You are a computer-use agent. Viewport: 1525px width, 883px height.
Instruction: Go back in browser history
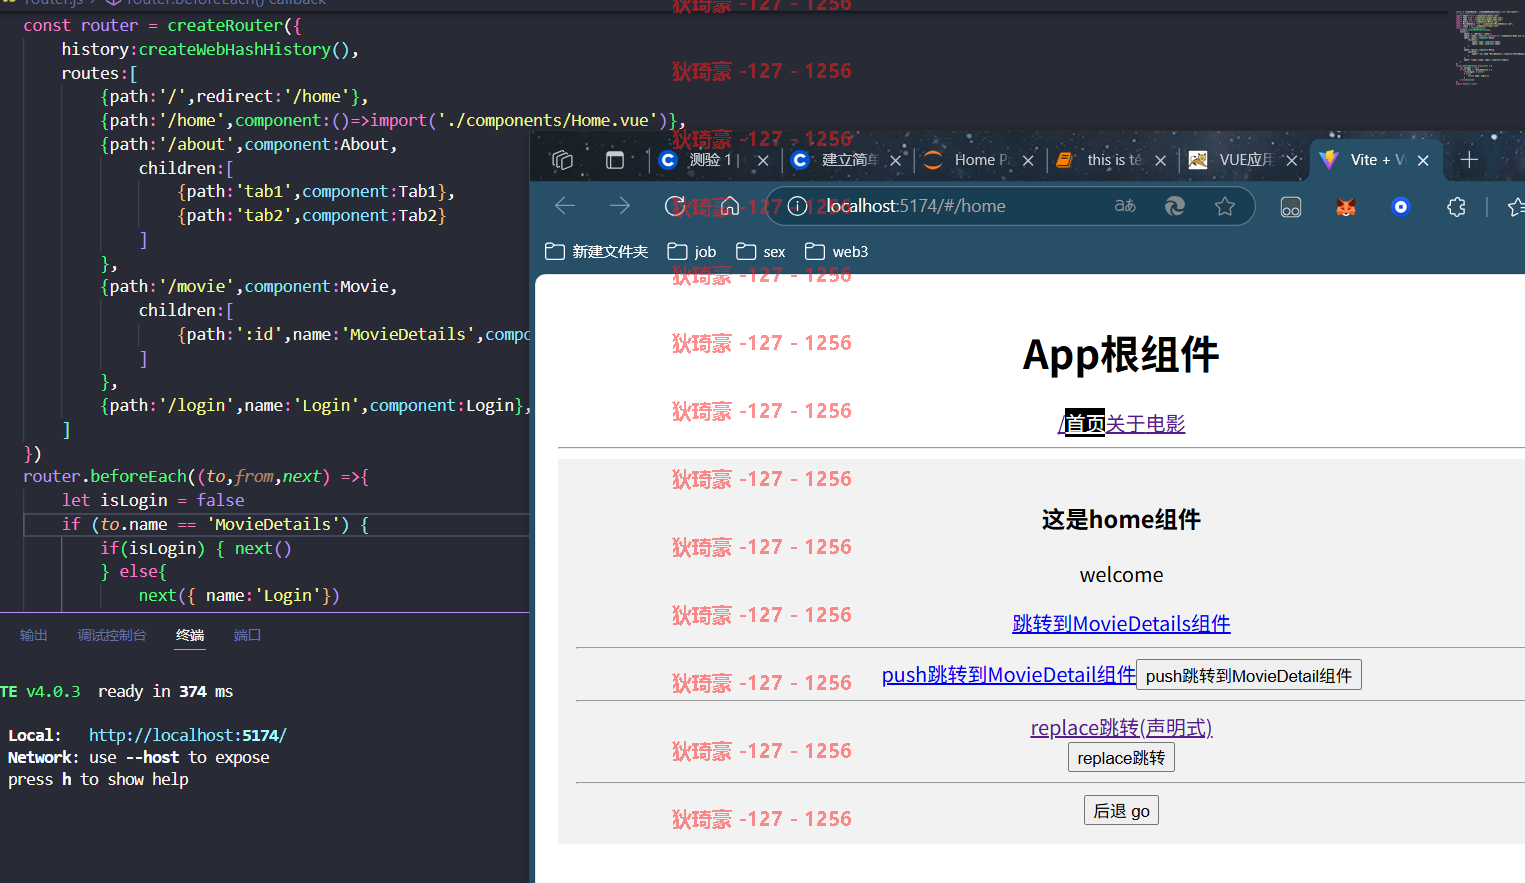coord(565,206)
